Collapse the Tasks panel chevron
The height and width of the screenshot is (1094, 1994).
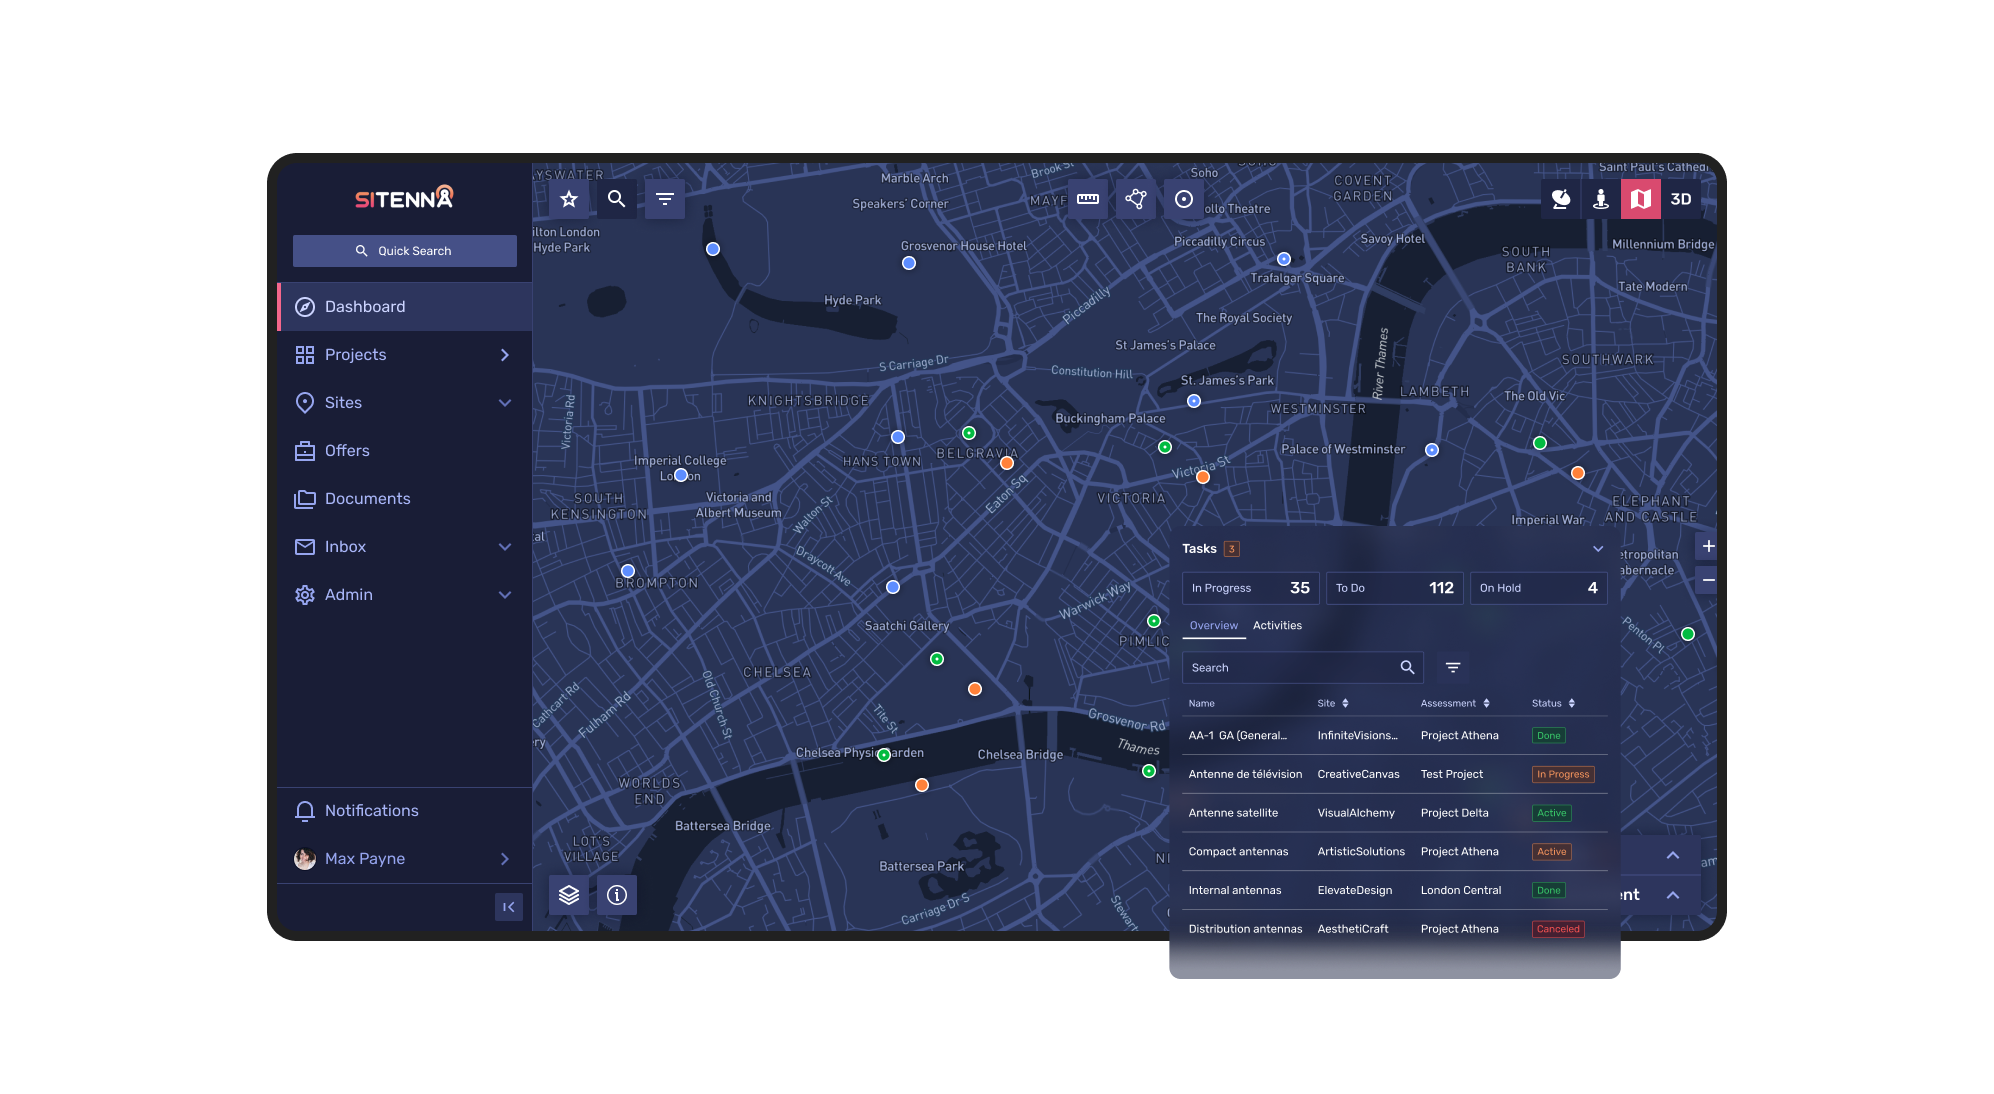[1598, 549]
